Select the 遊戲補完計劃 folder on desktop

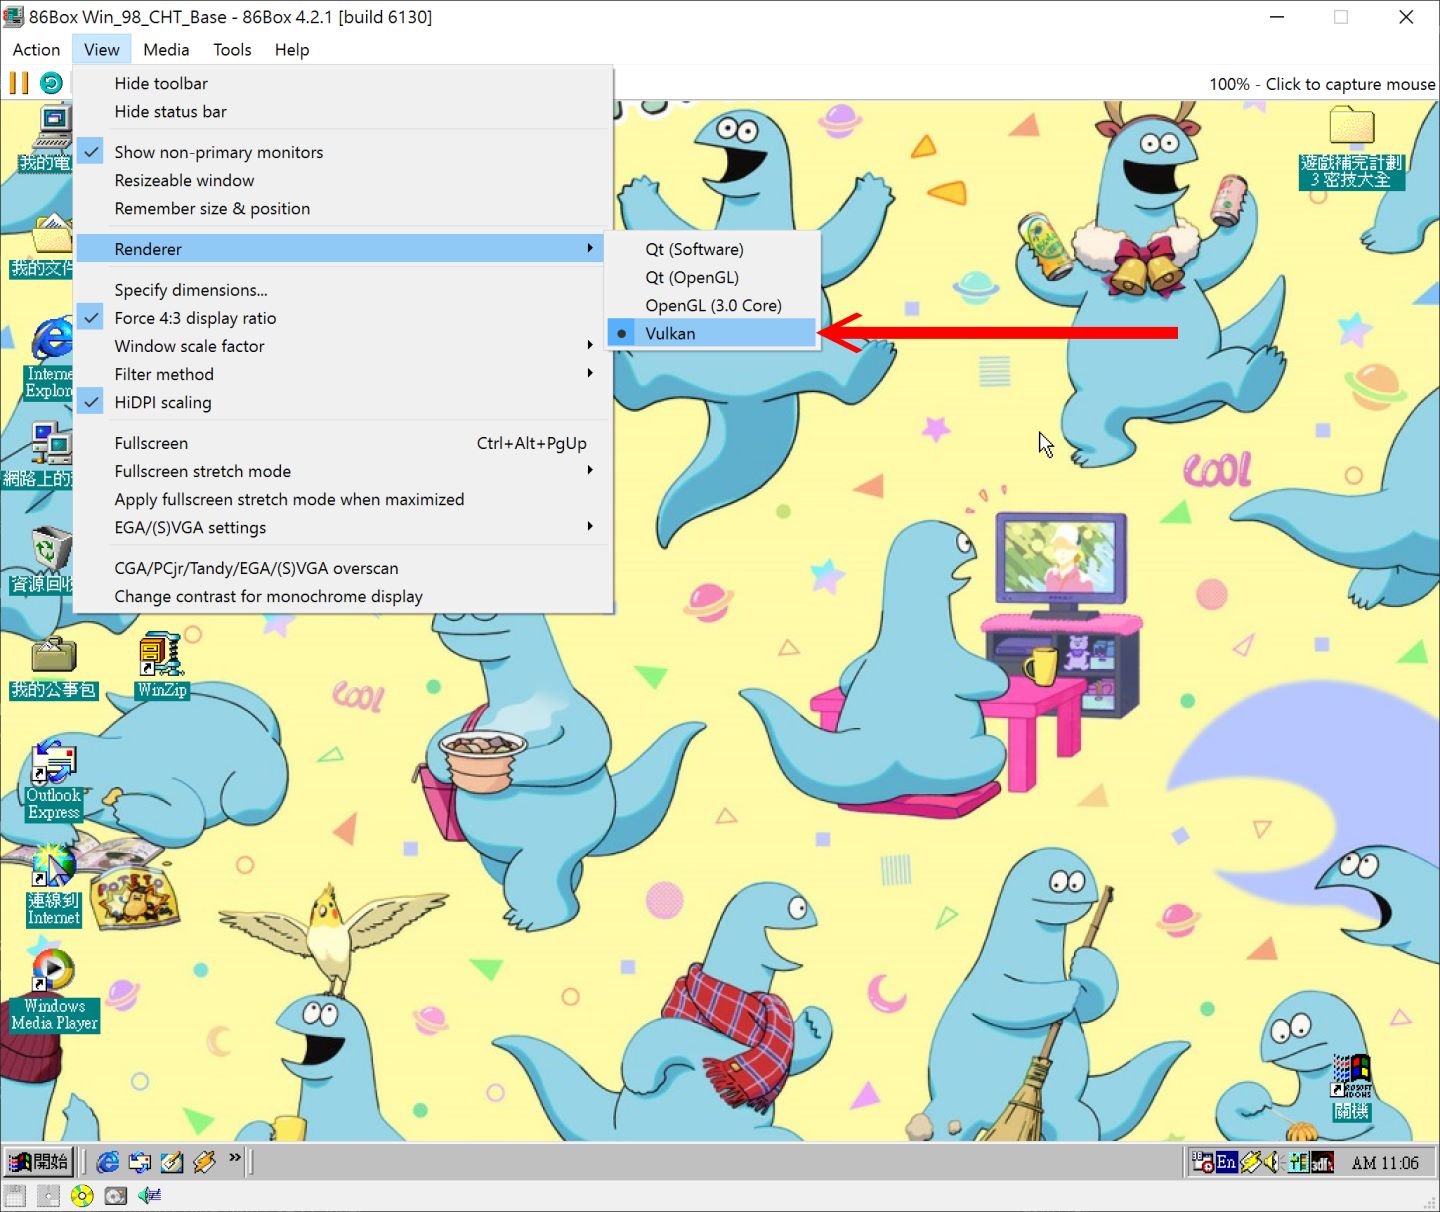tap(1352, 147)
